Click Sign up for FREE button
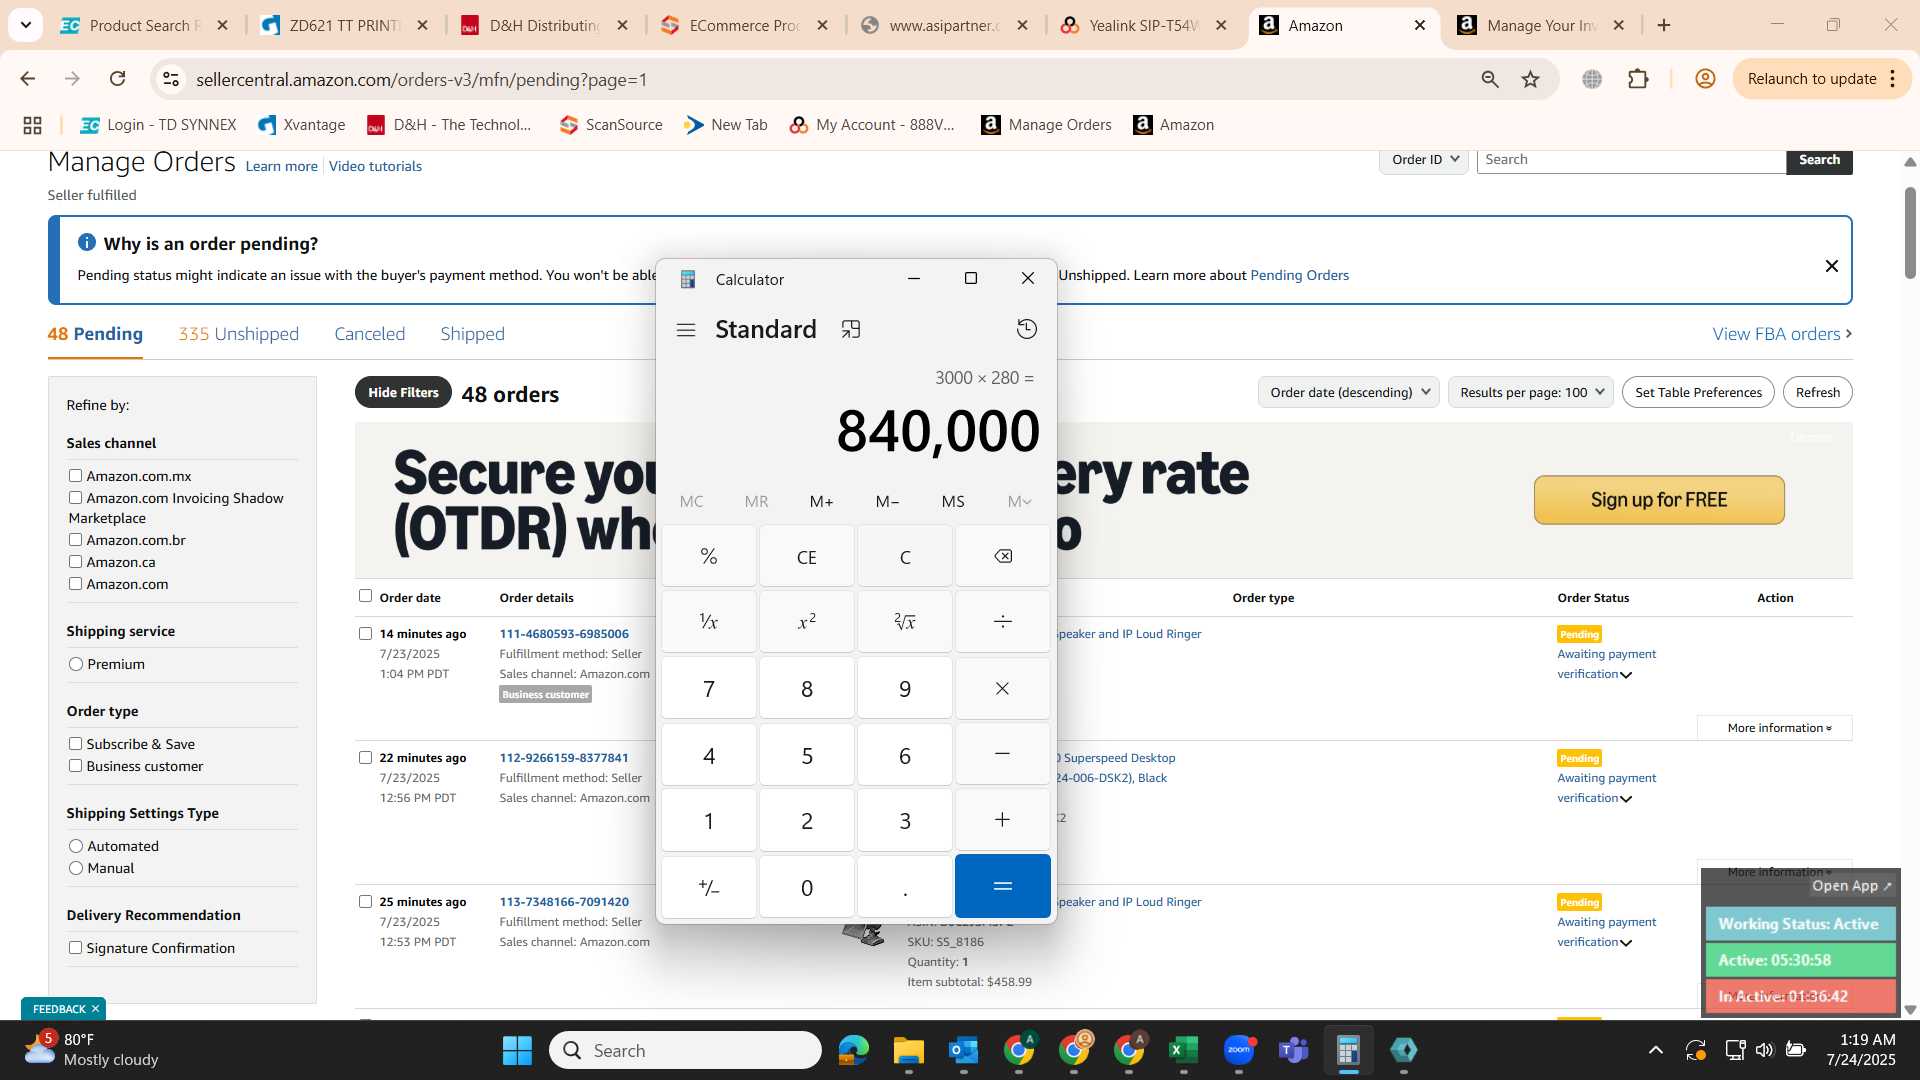This screenshot has width=1920, height=1080. tap(1659, 500)
